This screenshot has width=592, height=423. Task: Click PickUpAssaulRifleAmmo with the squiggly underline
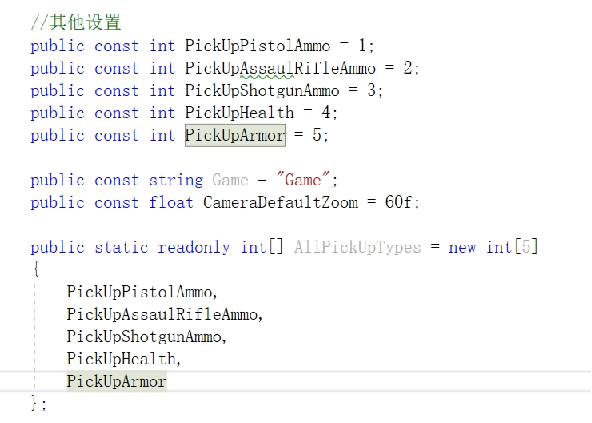[x=280, y=68]
